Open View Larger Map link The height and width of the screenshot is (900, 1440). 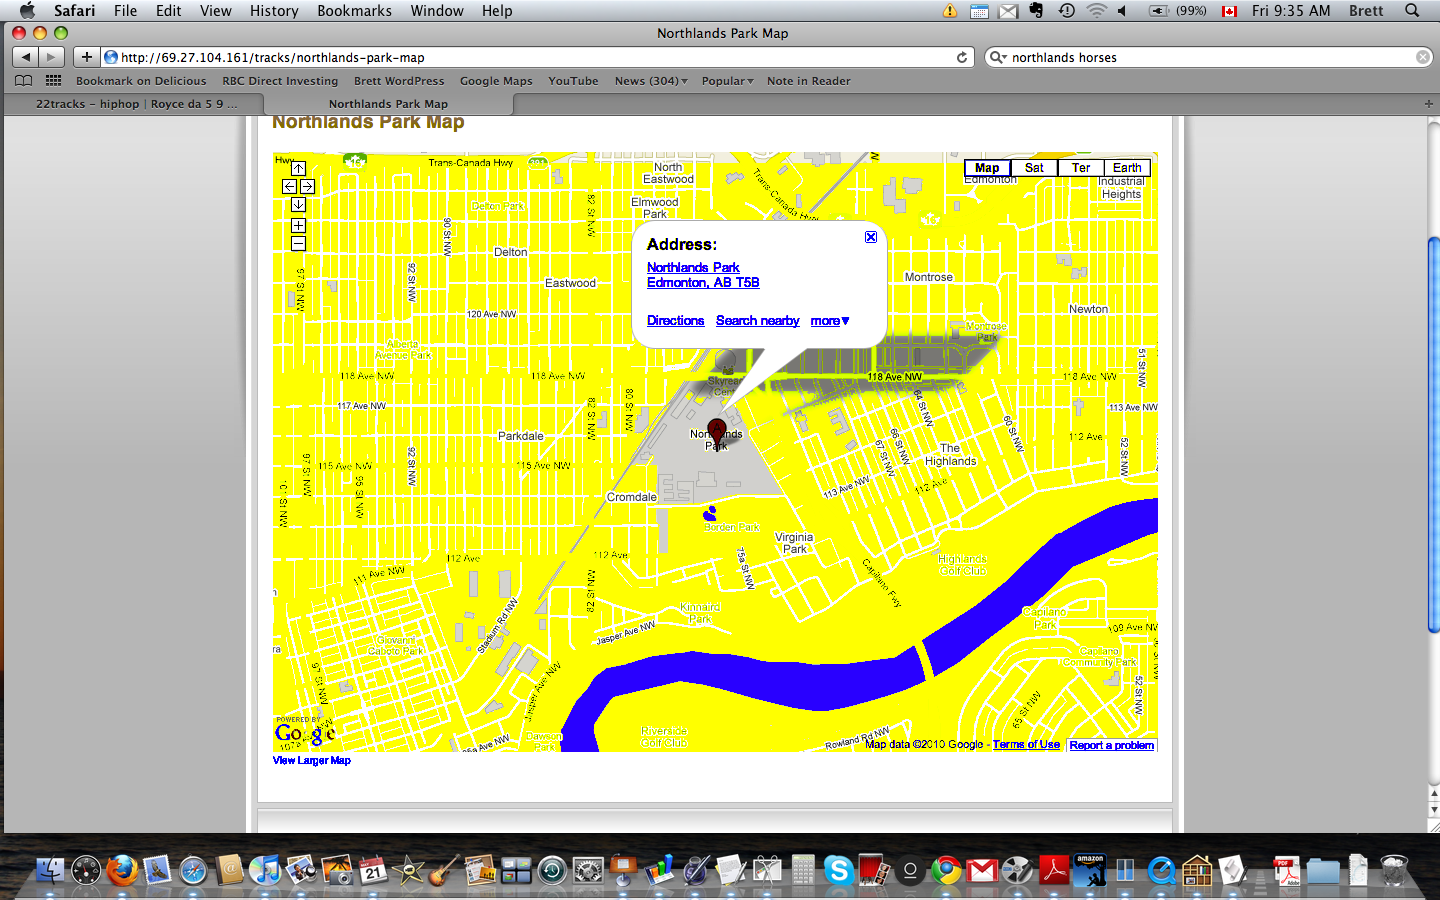312,761
